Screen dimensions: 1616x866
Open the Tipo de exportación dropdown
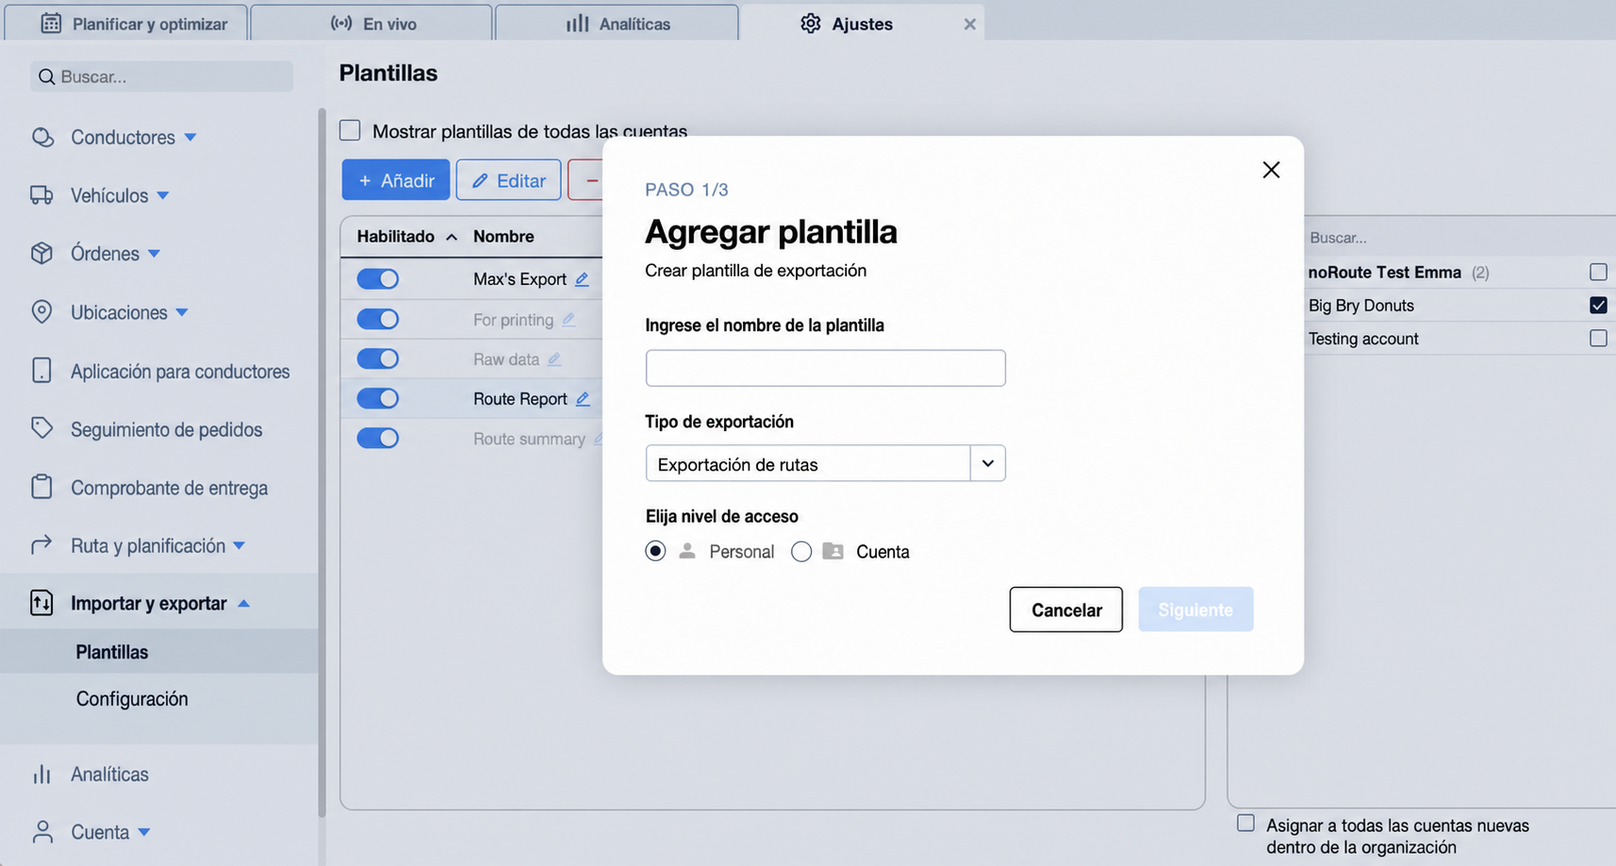tap(825, 463)
